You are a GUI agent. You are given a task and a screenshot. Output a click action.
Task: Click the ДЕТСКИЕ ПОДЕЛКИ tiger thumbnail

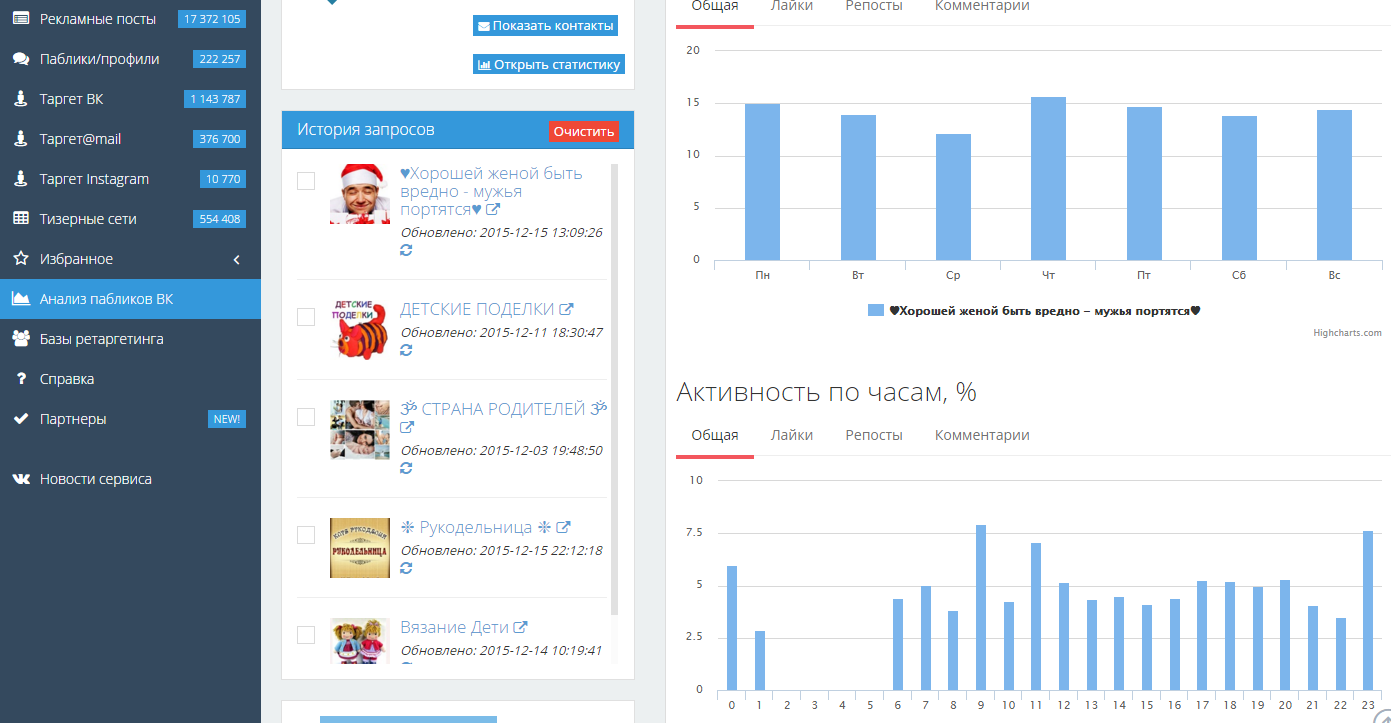click(360, 330)
